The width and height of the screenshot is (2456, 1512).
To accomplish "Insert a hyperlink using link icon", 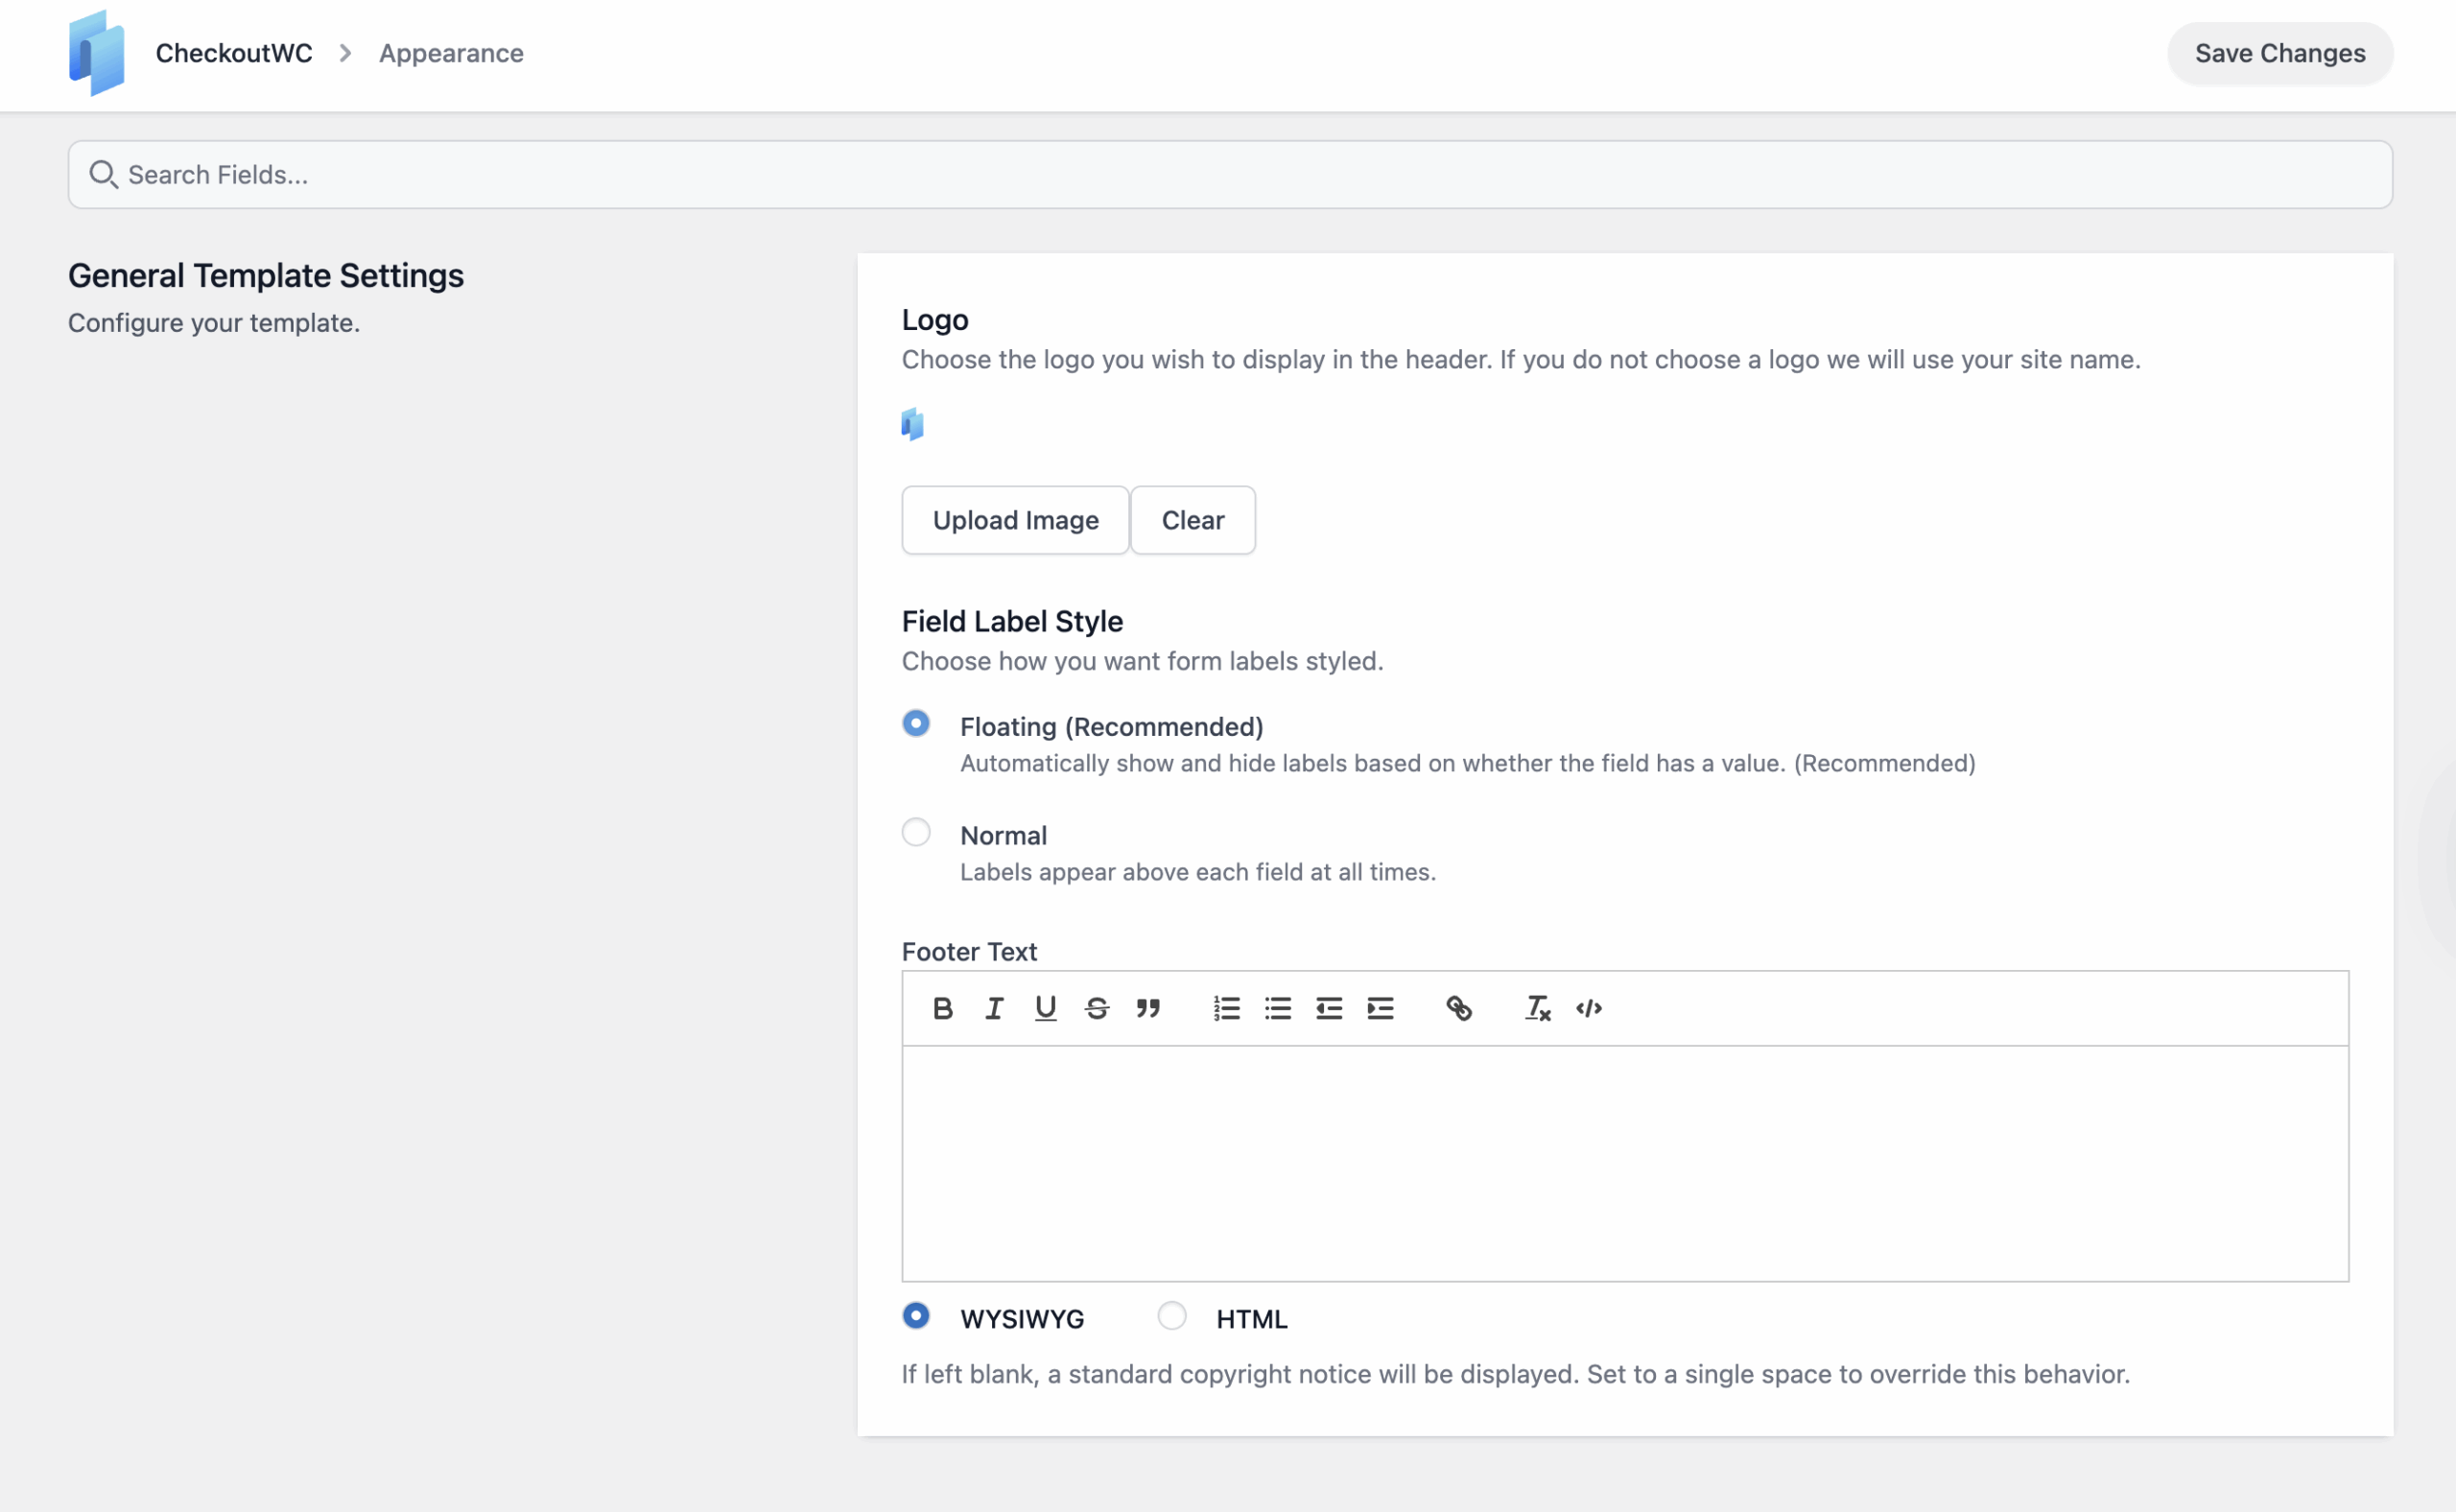I will [x=1458, y=1008].
